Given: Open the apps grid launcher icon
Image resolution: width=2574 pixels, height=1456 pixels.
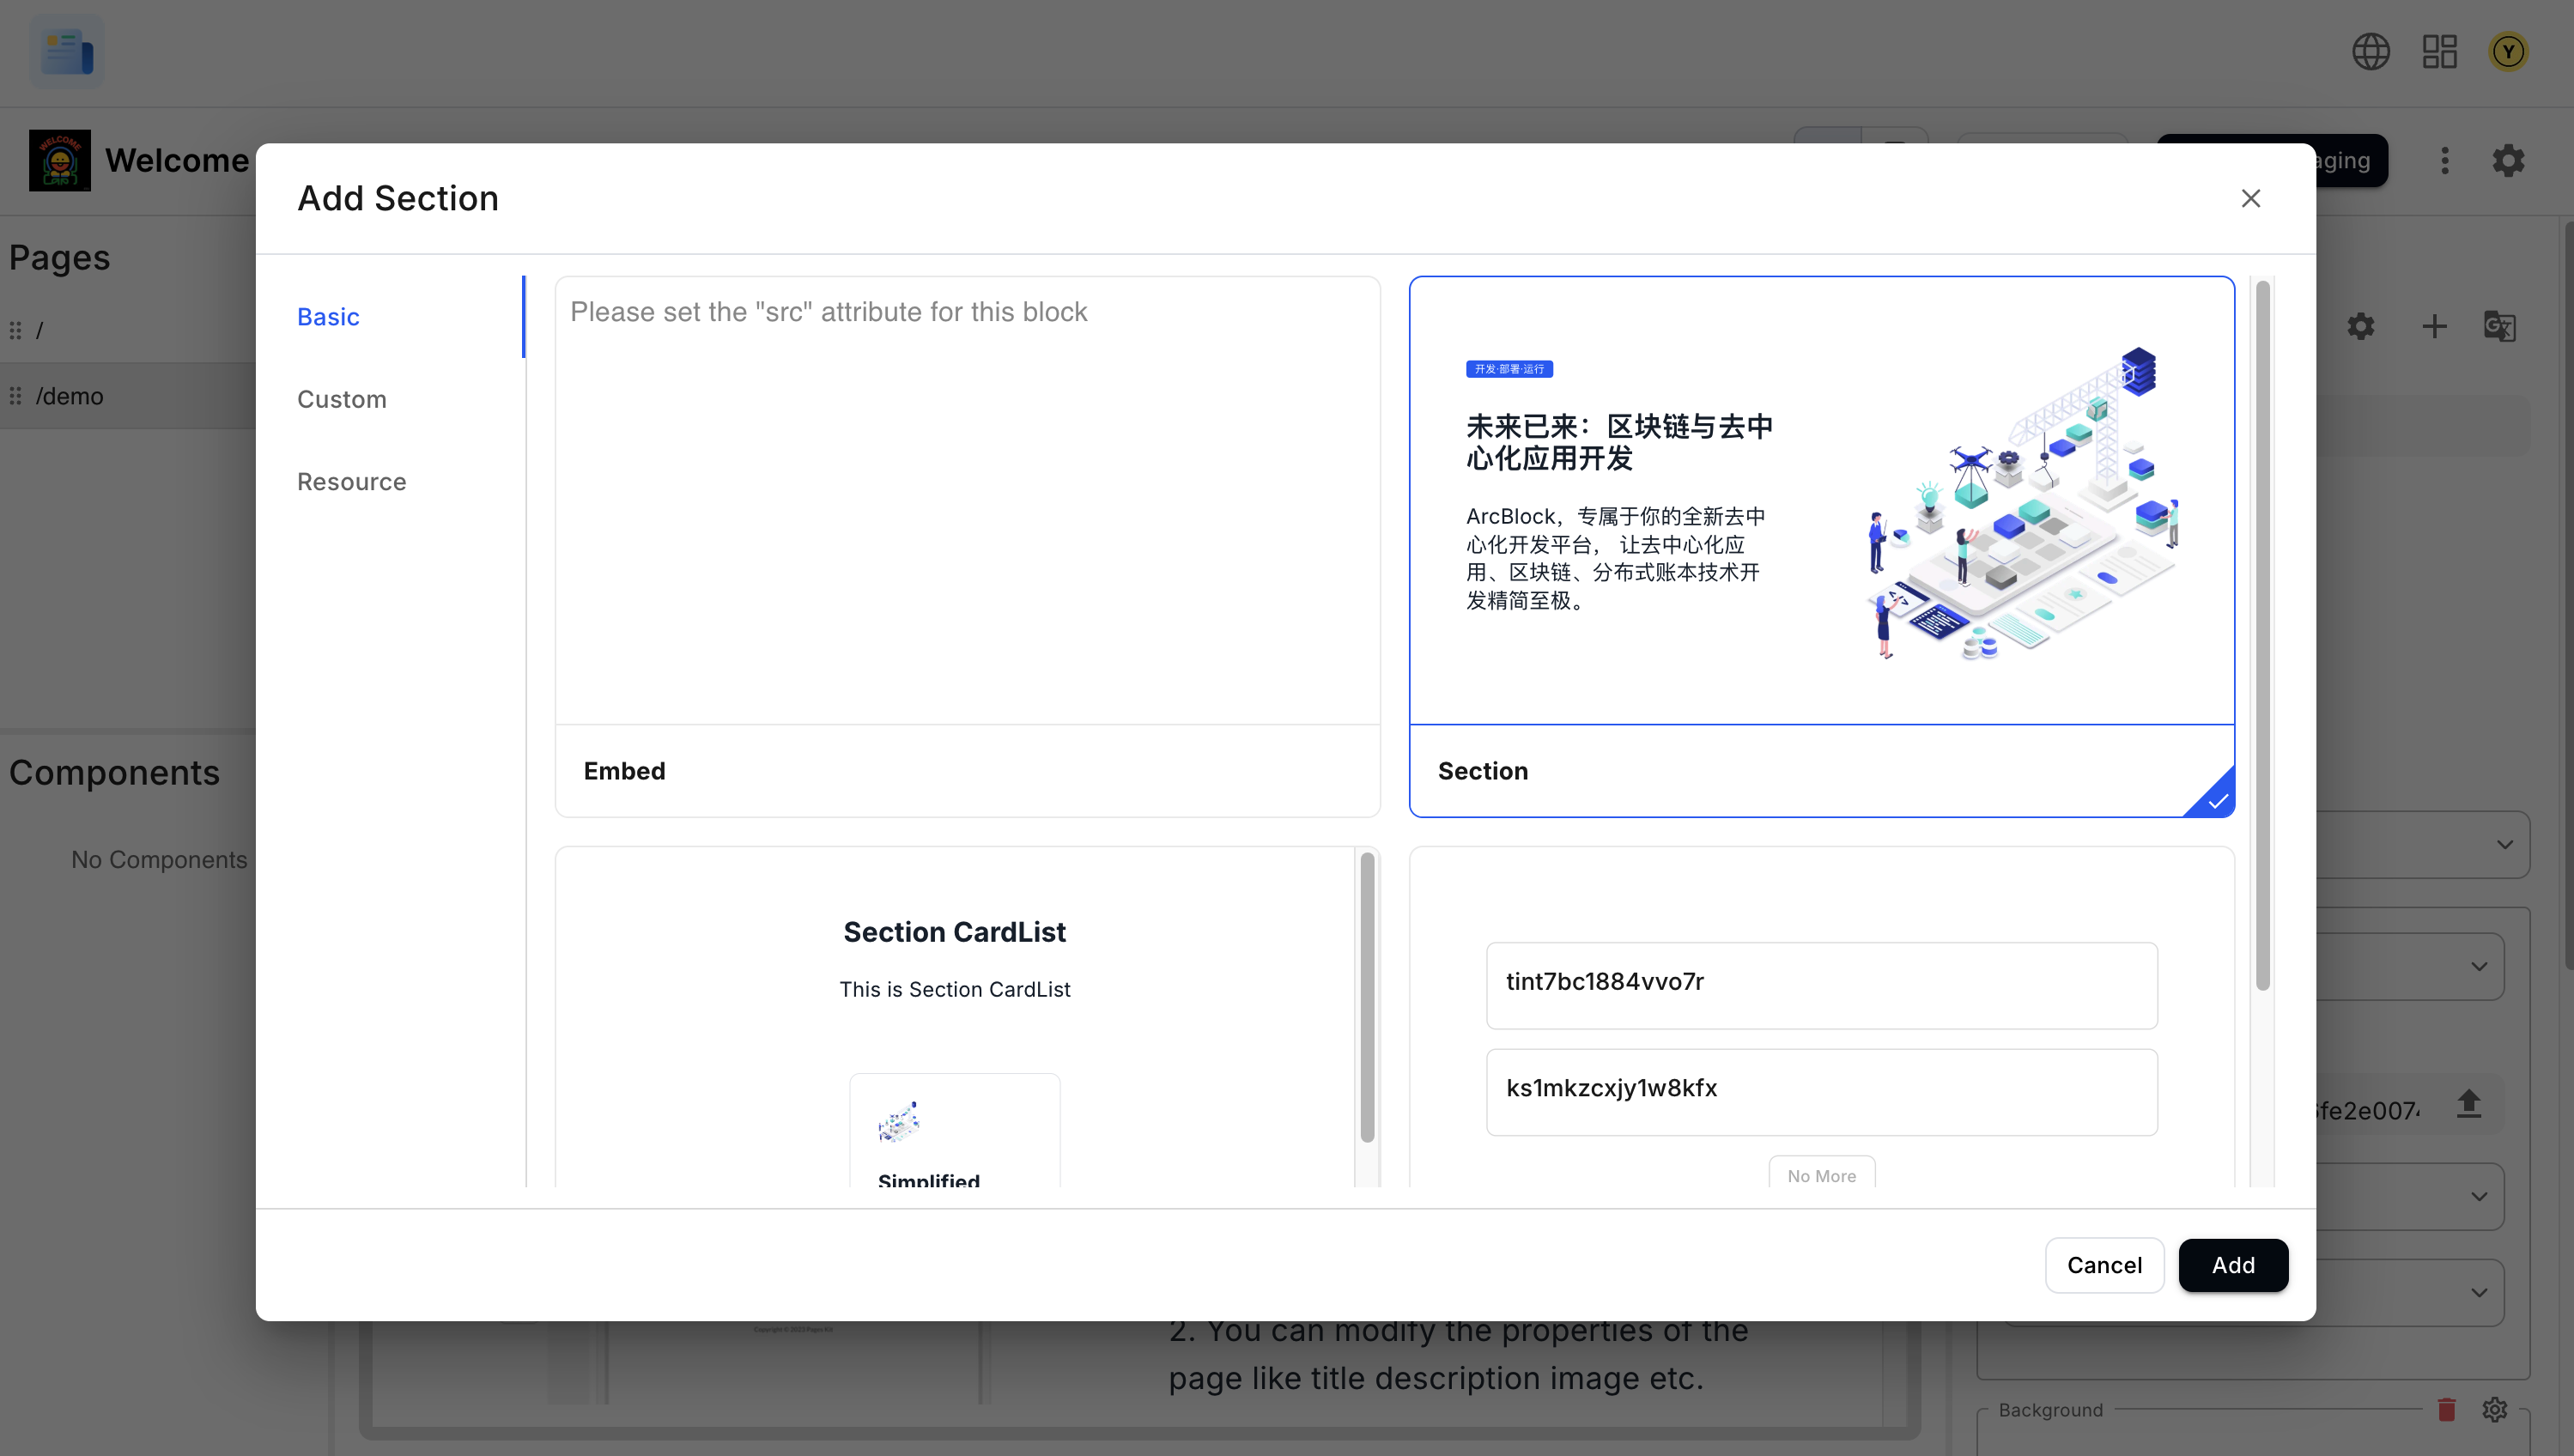Looking at the screenshot, I should [2439, 51].
